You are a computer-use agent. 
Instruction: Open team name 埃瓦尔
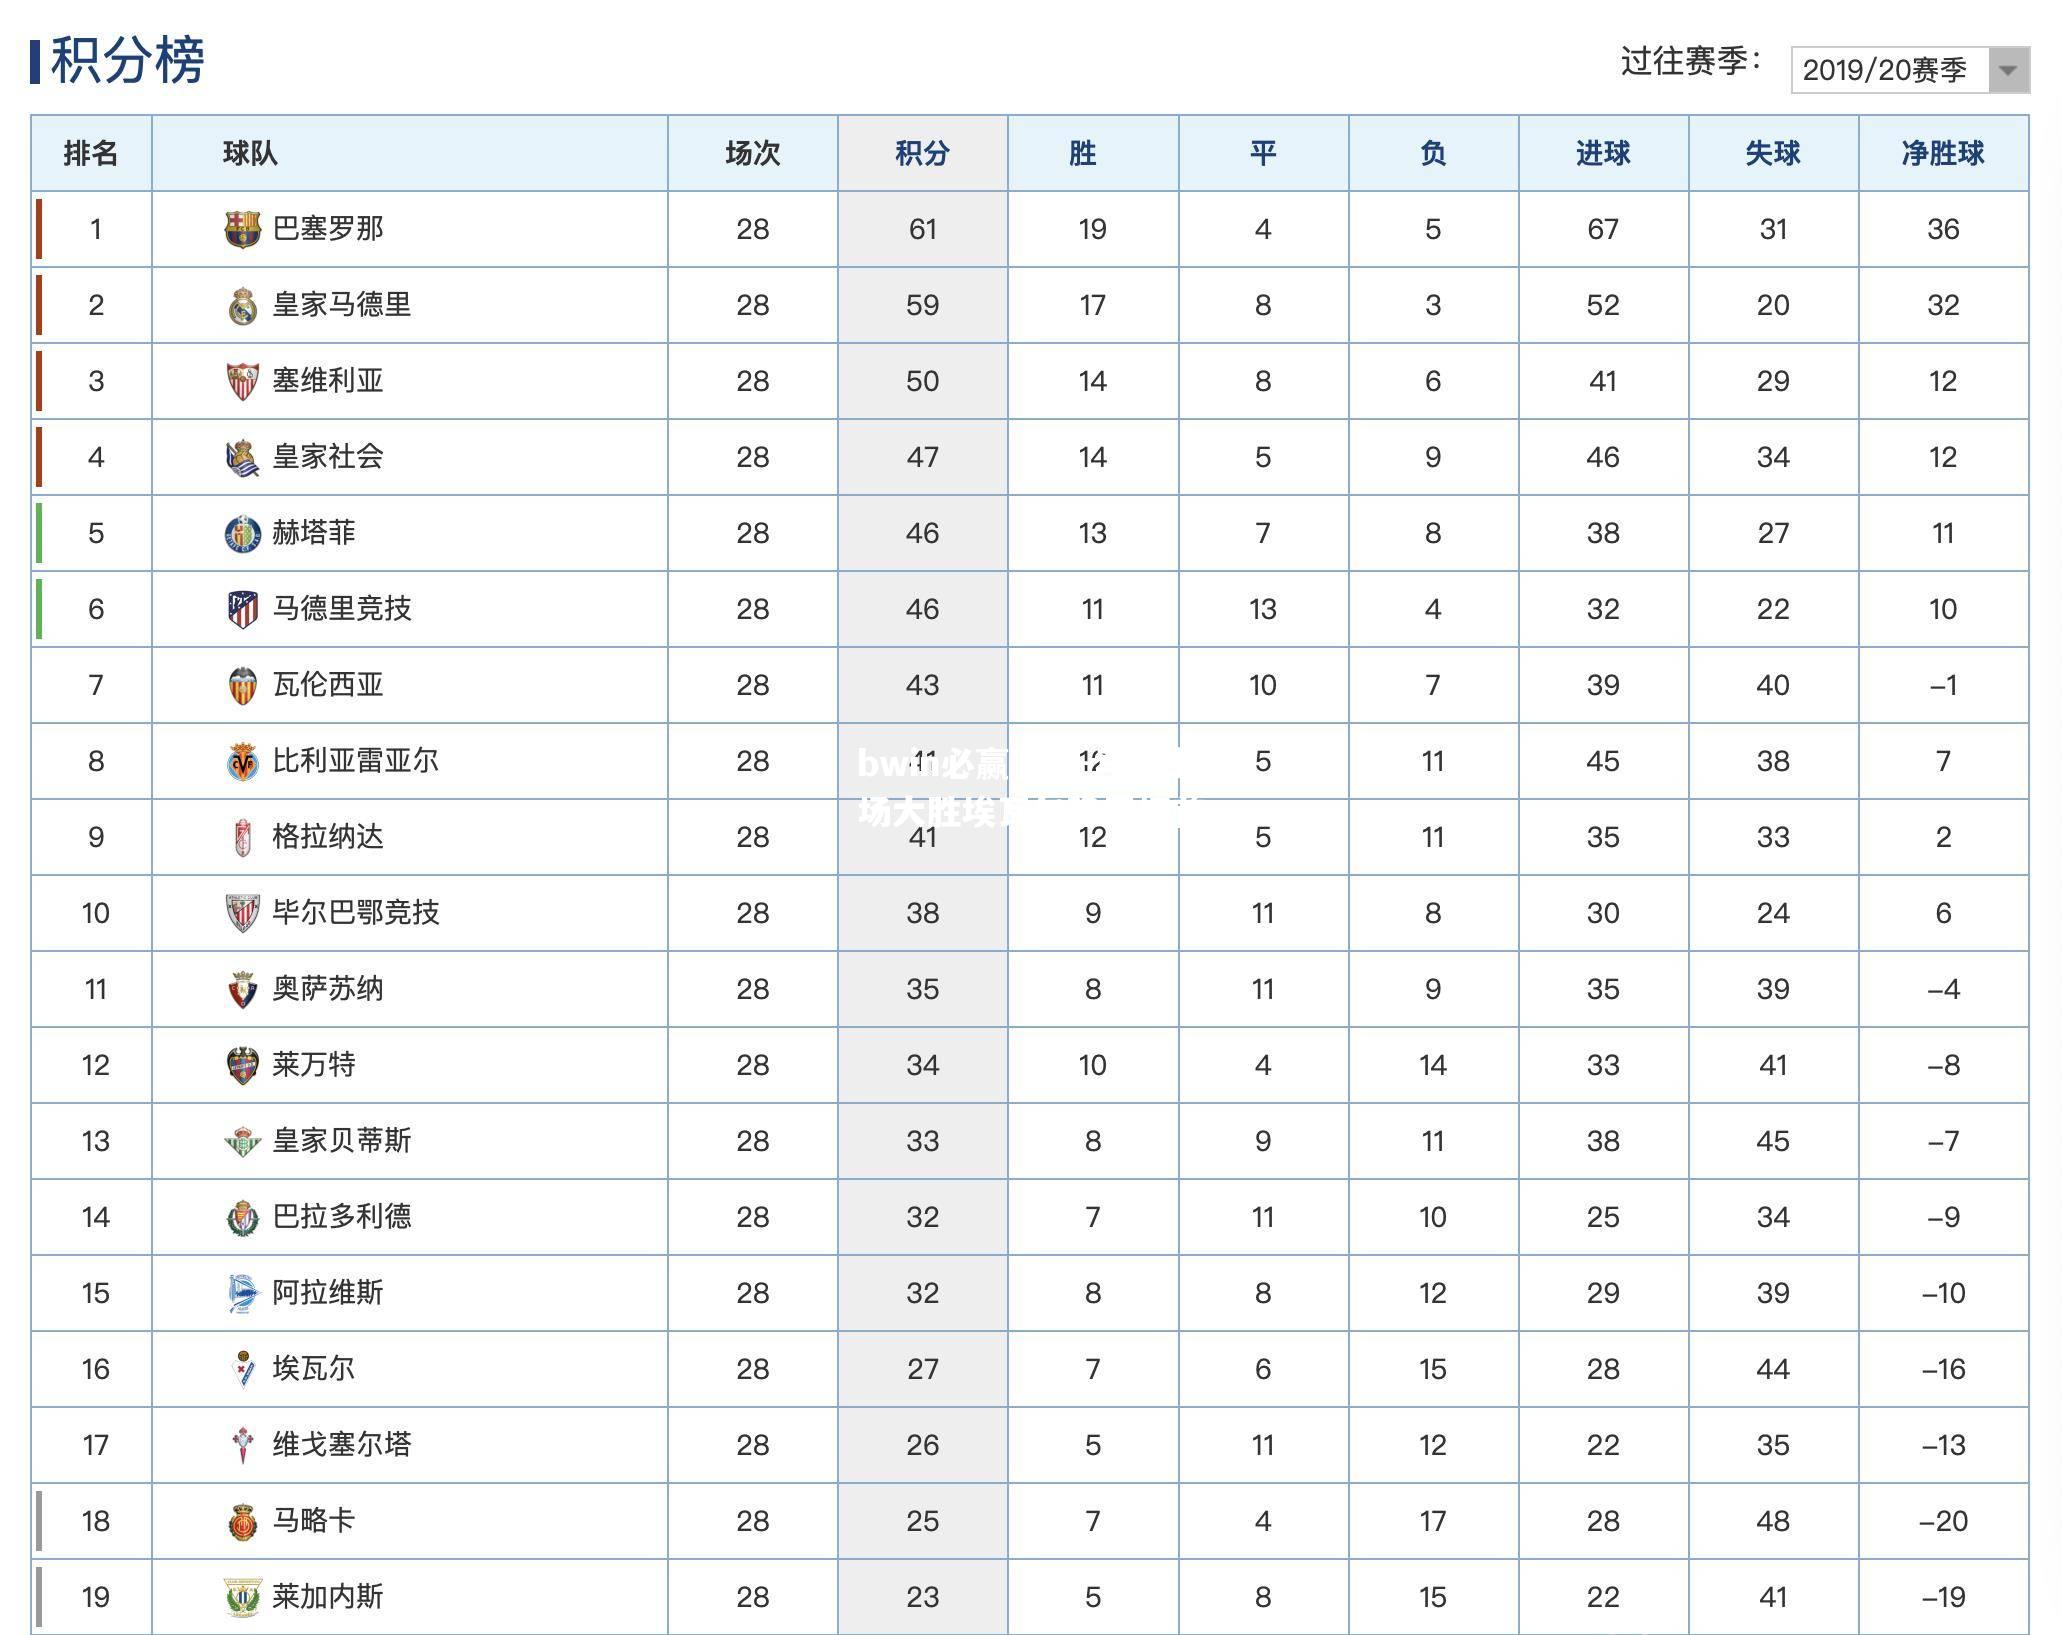point(314,1369)
